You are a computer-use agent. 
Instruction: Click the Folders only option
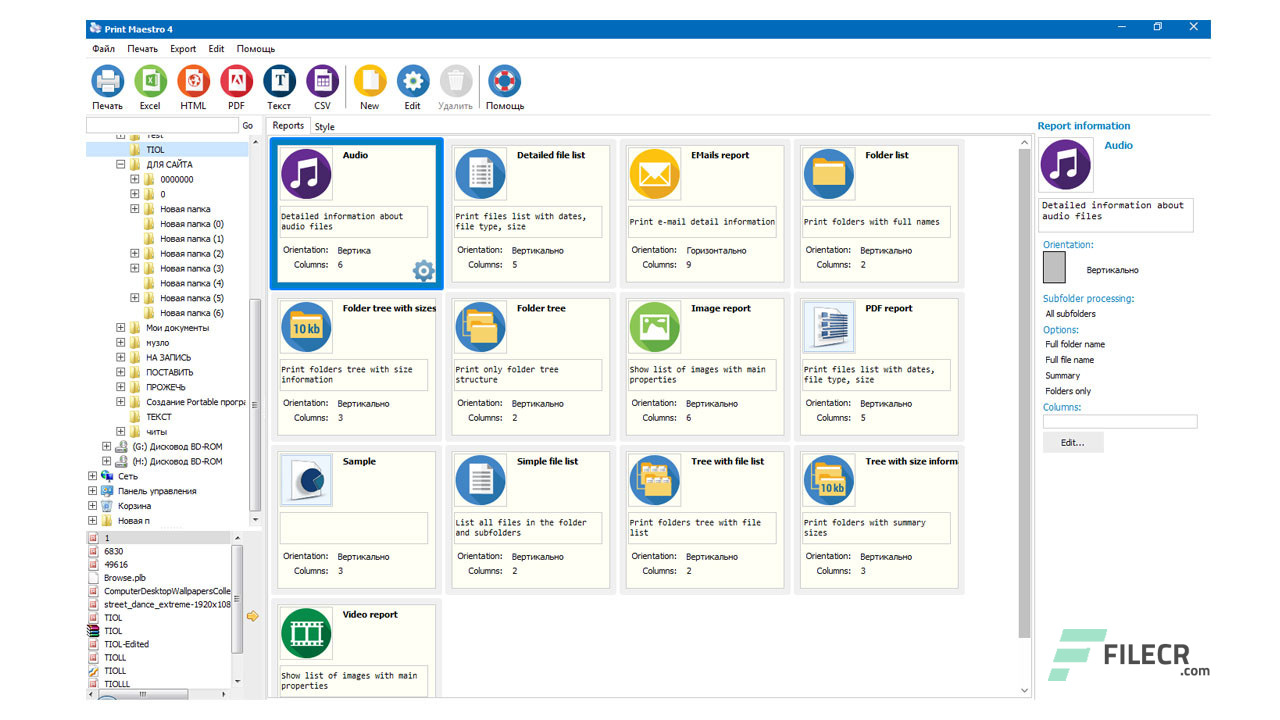pyautogui.click(x=1068, y=391)
